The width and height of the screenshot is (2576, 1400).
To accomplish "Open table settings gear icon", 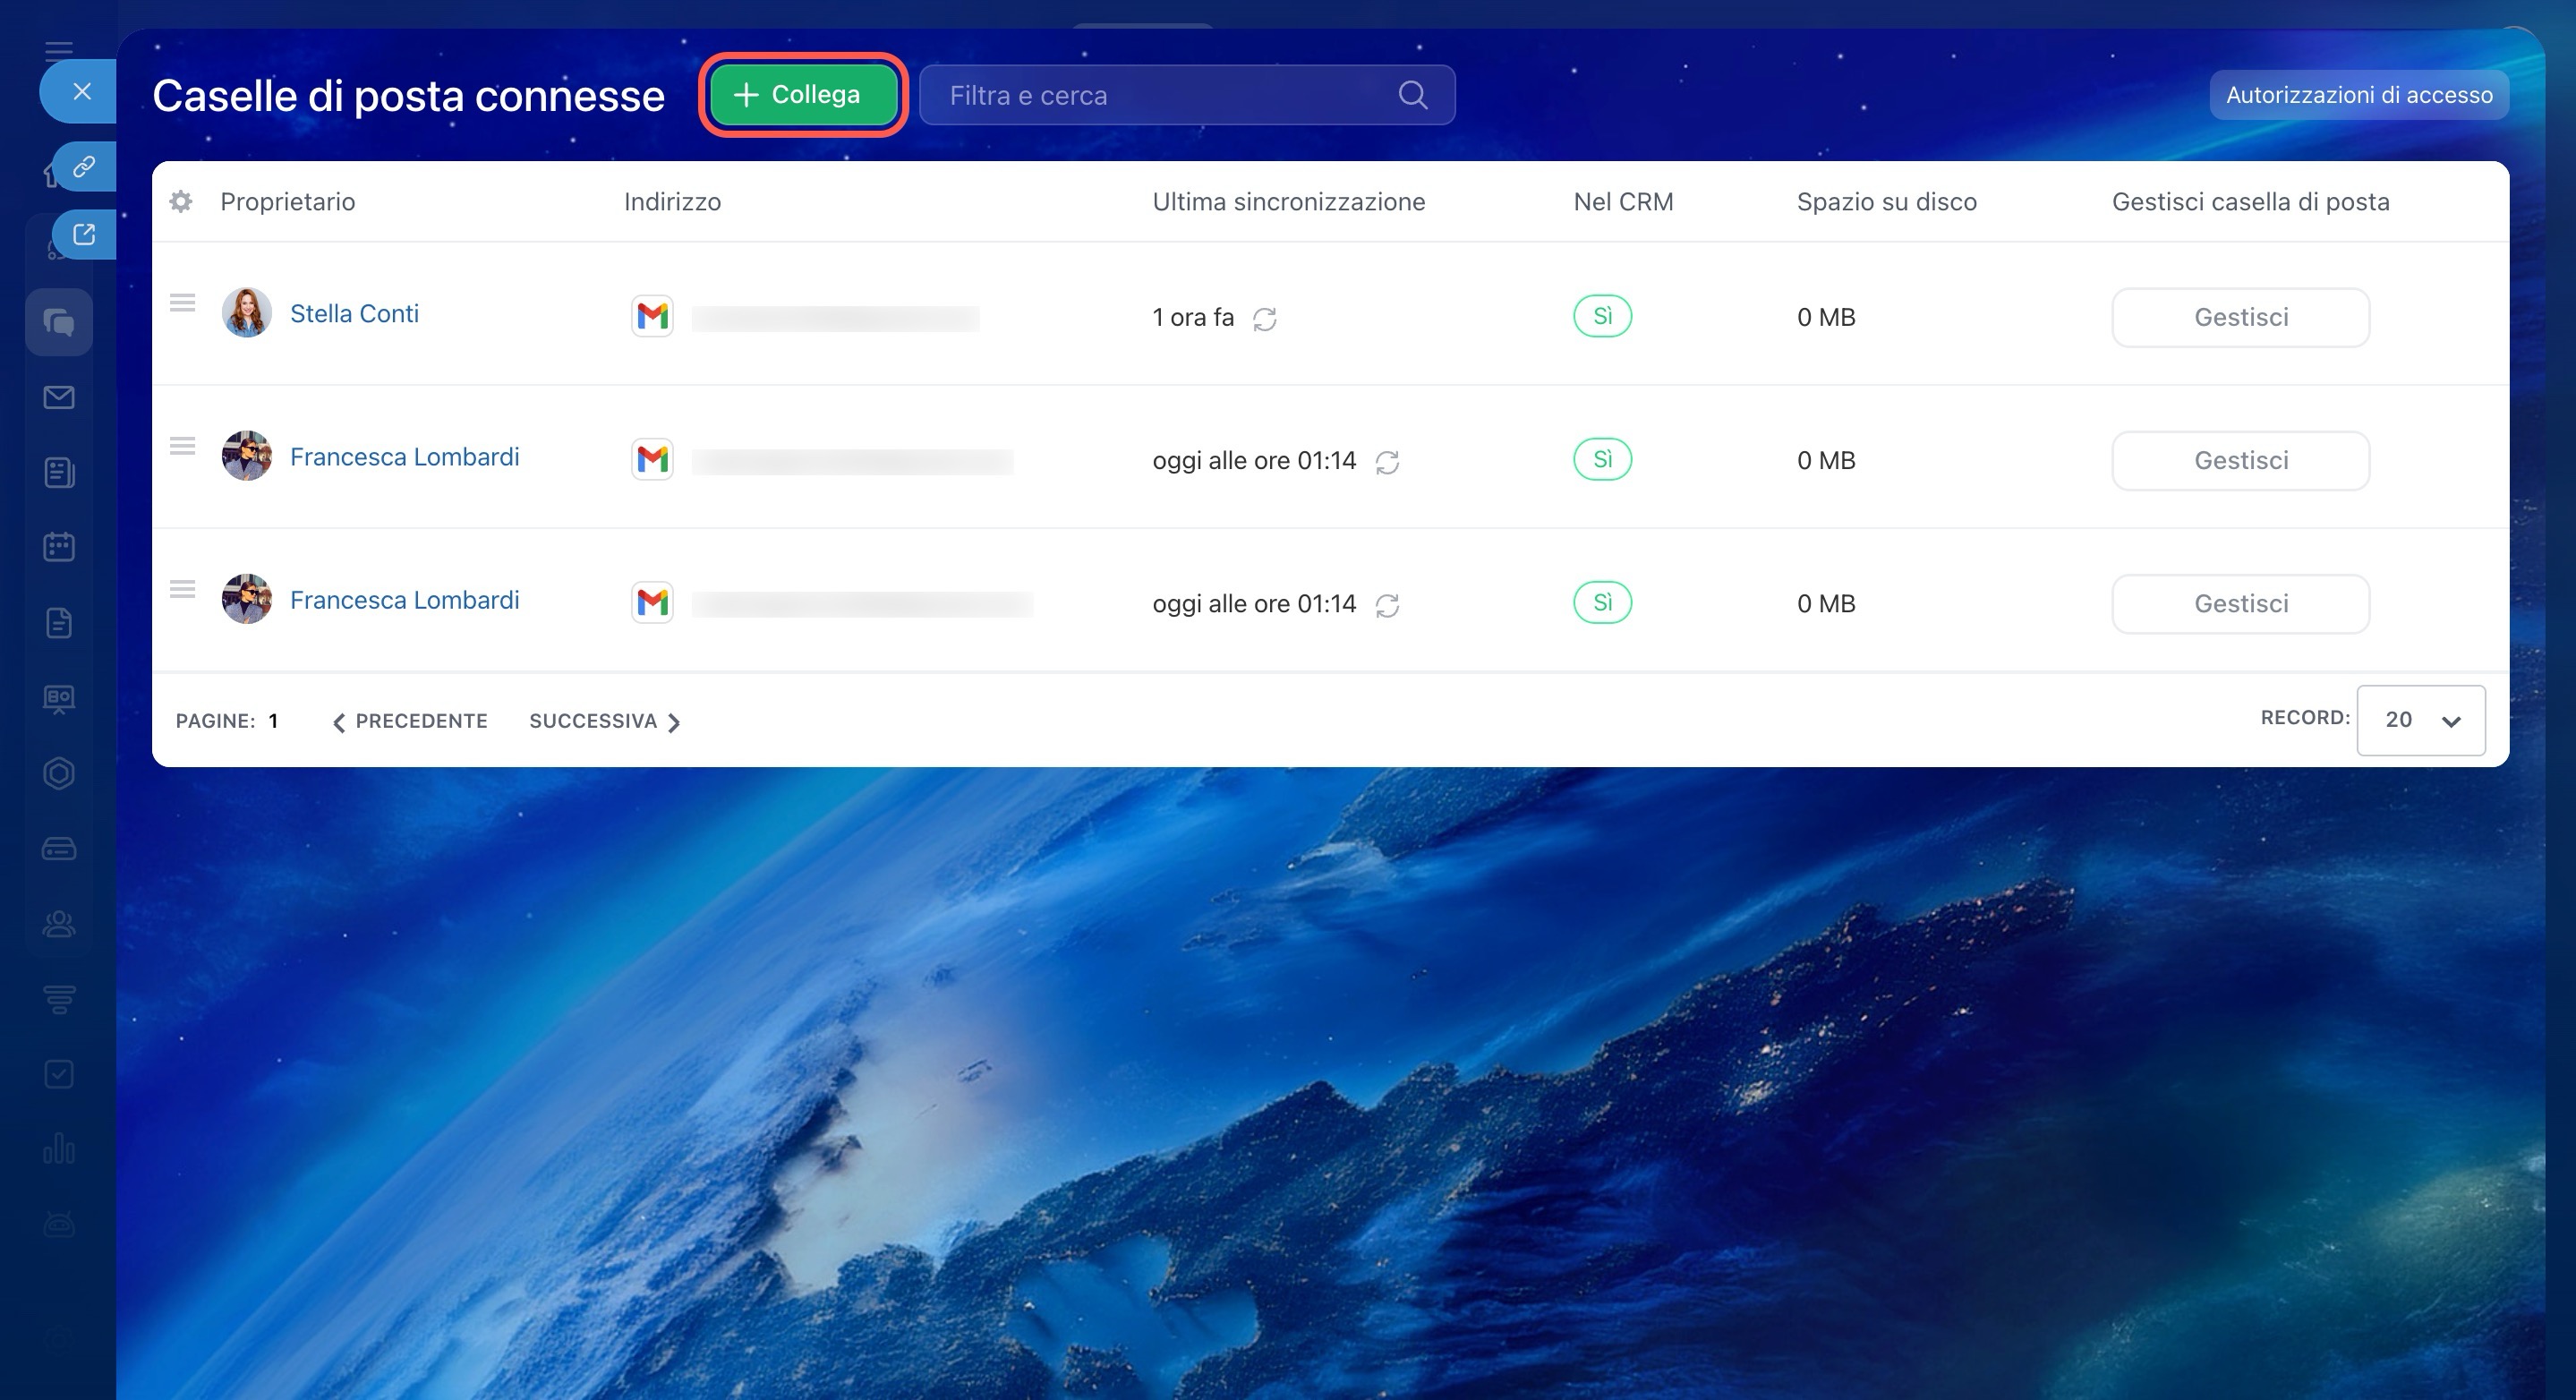I will pyautogui.click(x=181, y=202).
